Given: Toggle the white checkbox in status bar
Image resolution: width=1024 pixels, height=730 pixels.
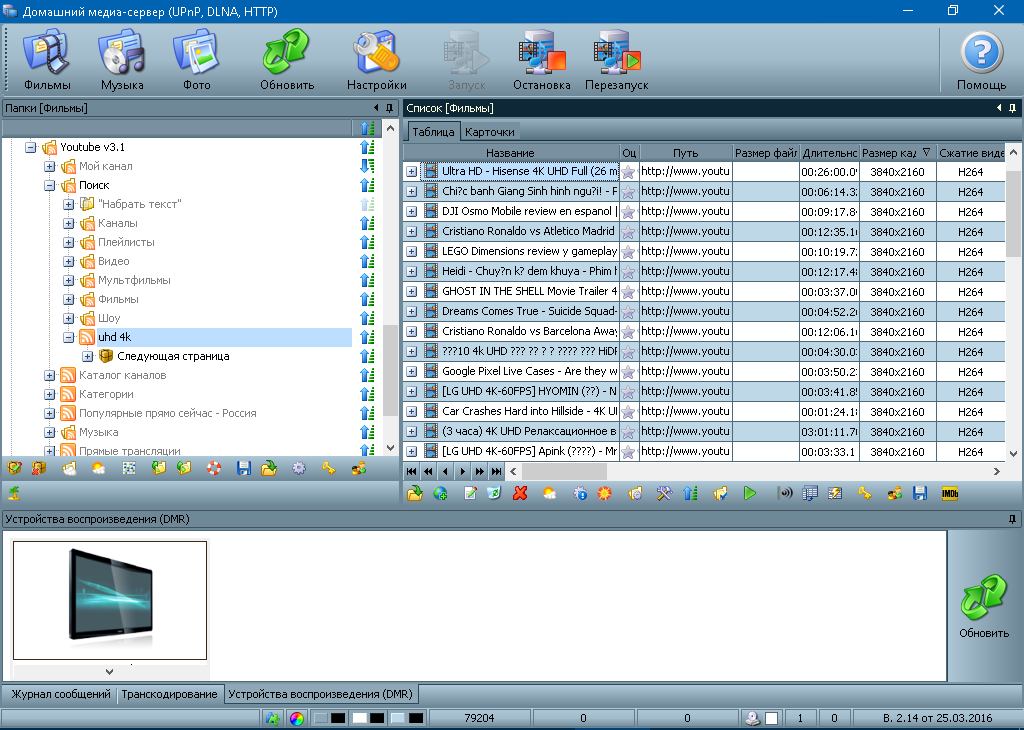Looking at the screenshot, I should tap(771, 718).
